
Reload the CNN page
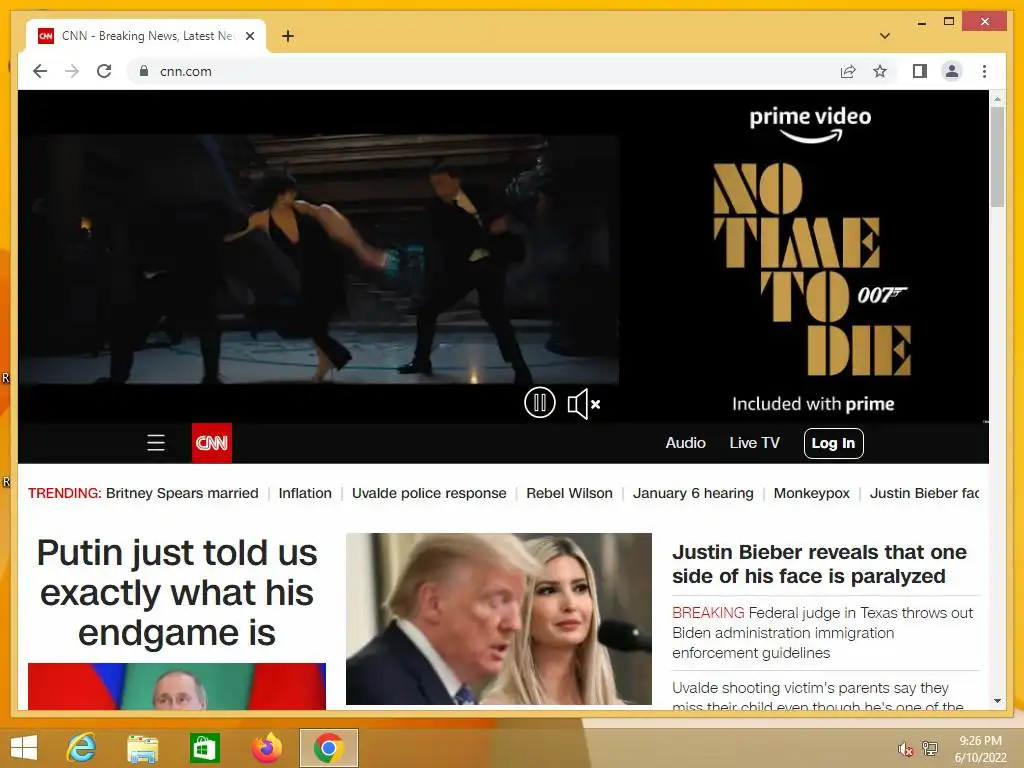104,71
